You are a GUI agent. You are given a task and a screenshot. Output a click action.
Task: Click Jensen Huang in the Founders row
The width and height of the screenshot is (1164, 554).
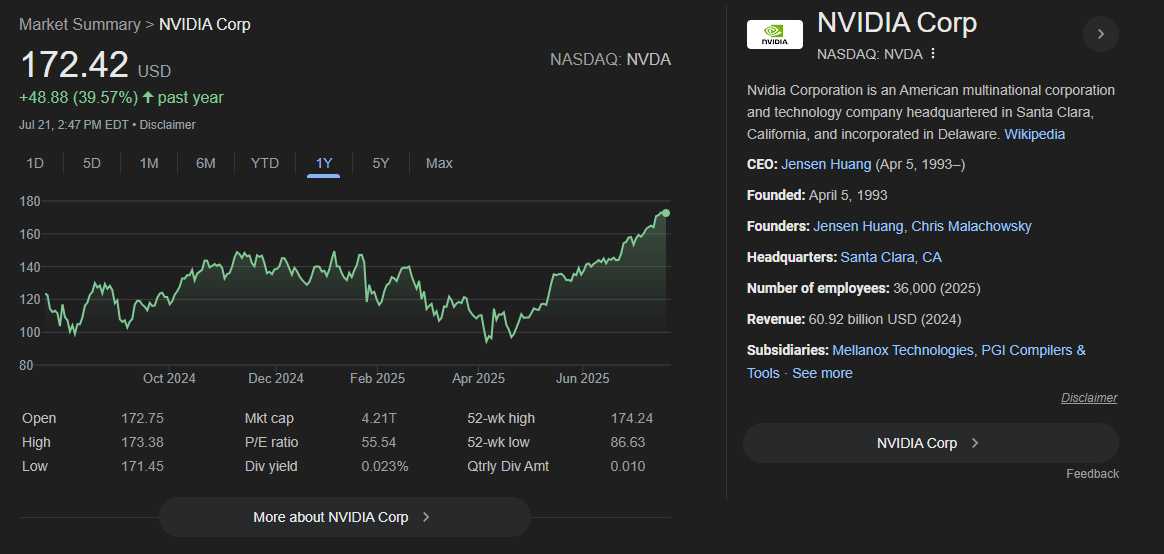click(858, 227)
